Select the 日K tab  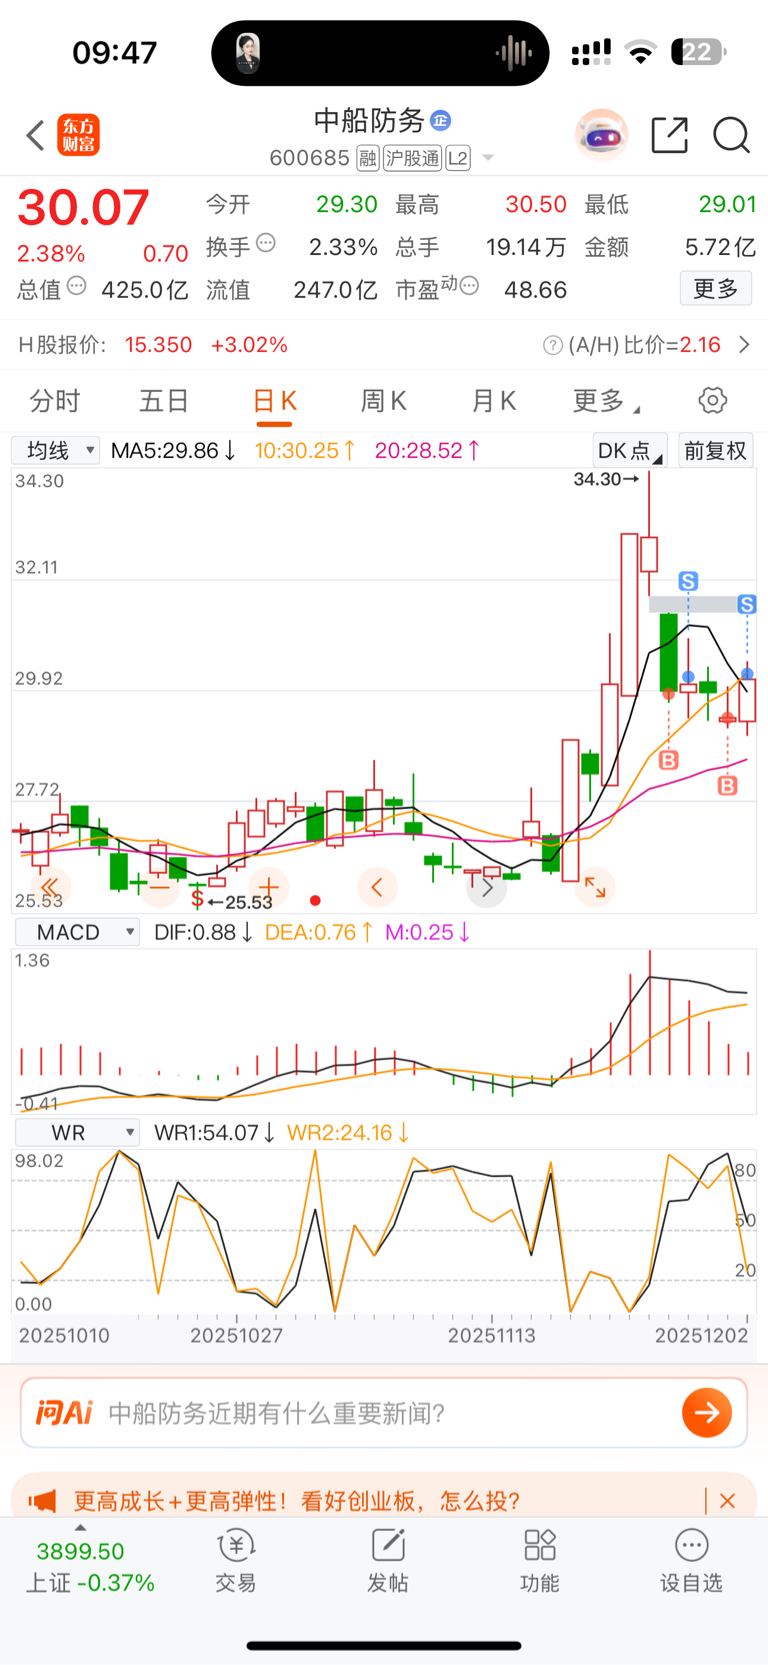point(275,401)
